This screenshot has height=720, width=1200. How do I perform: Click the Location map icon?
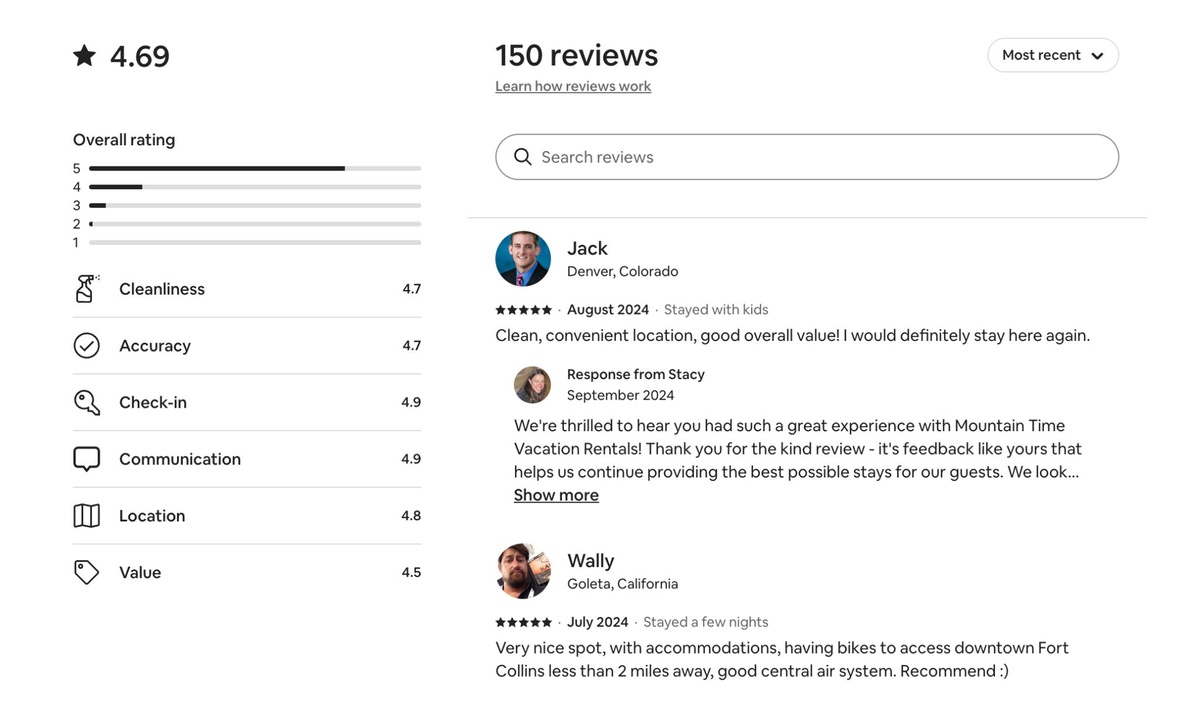coord(87,516)
